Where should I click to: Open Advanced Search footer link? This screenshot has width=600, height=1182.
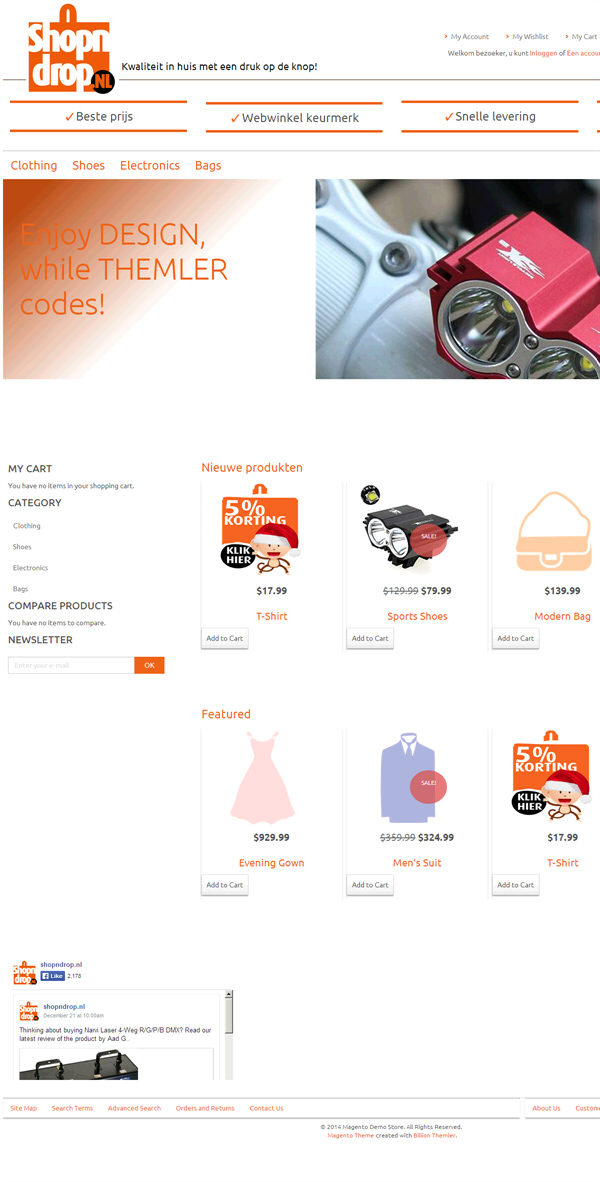click(x=134, y=1108)
